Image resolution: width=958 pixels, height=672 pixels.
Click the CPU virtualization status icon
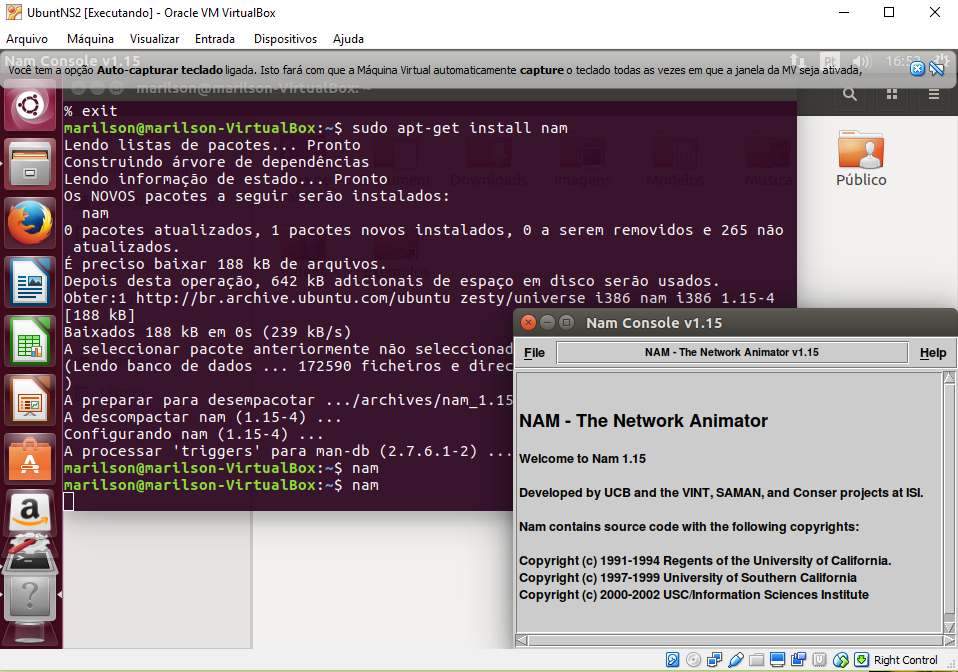click(819, 660)
